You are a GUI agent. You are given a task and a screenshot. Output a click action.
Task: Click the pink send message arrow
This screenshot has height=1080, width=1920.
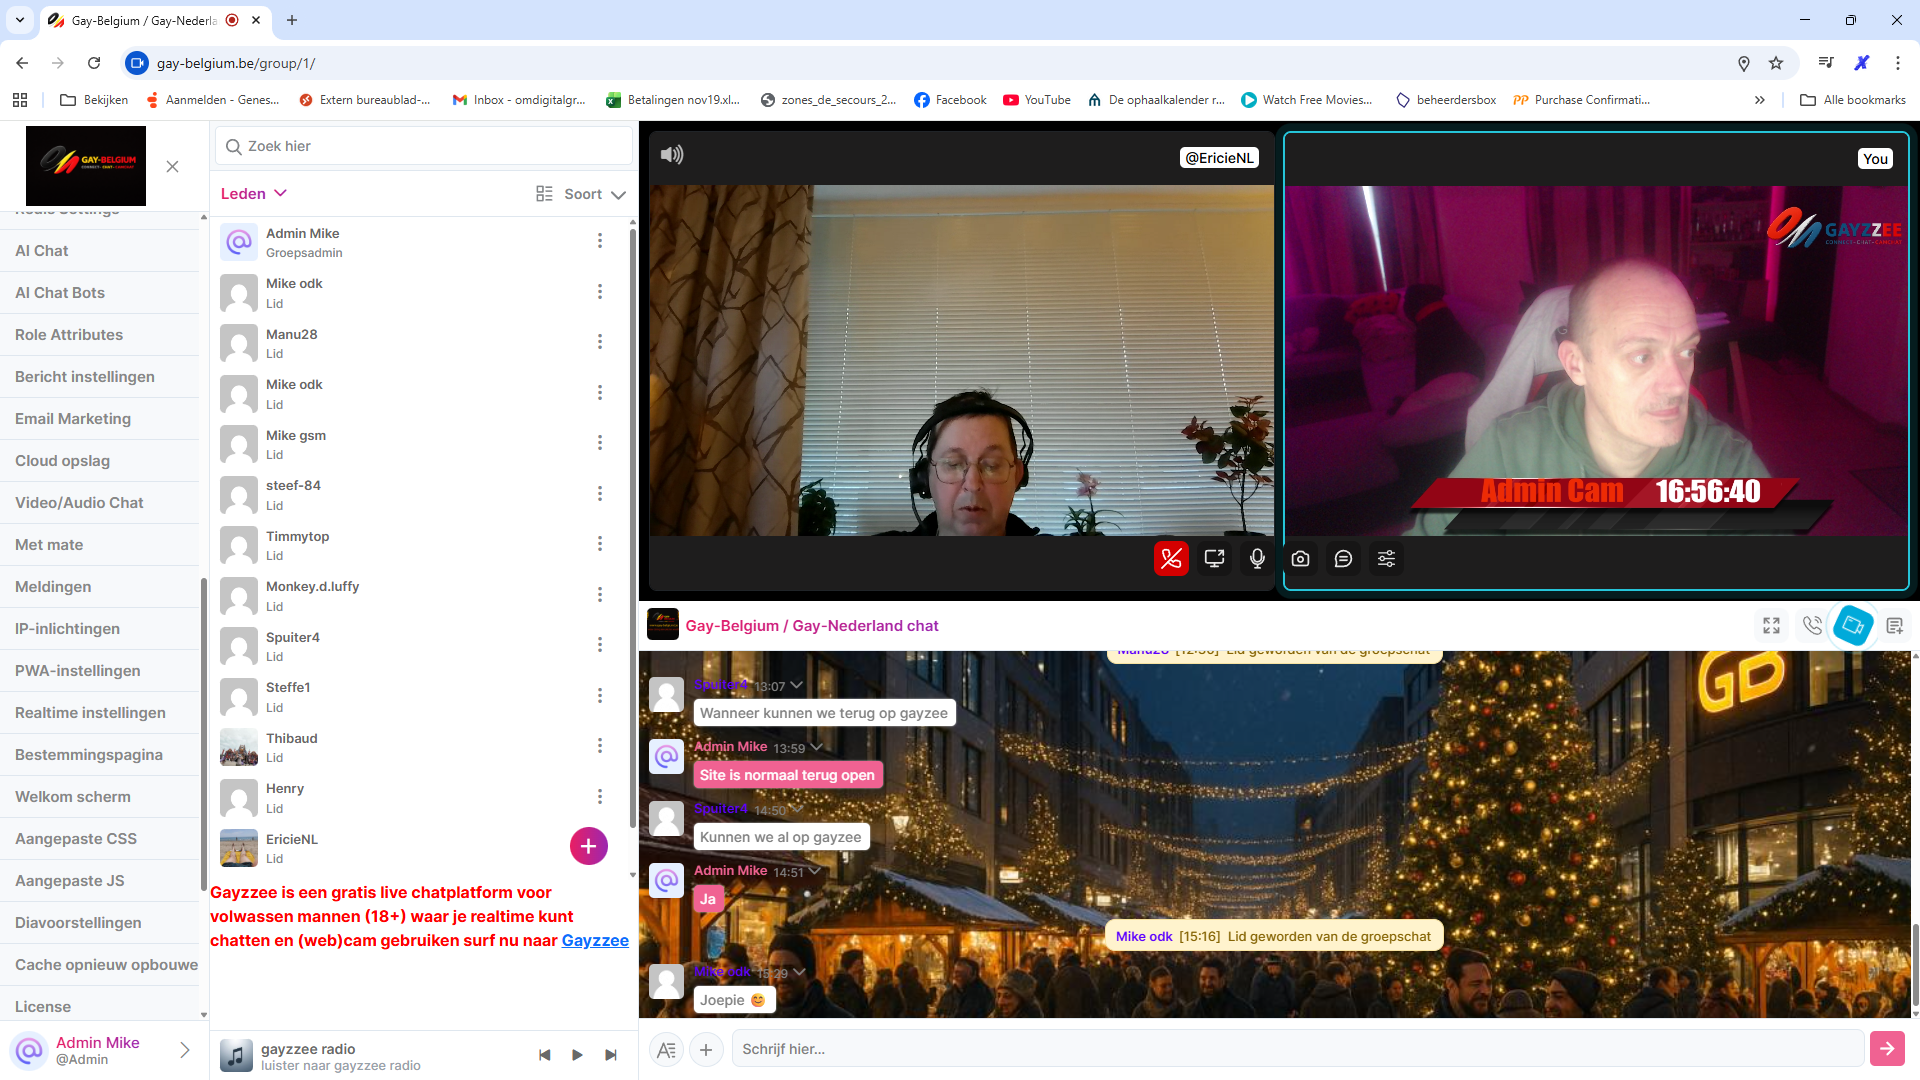1886,1049
